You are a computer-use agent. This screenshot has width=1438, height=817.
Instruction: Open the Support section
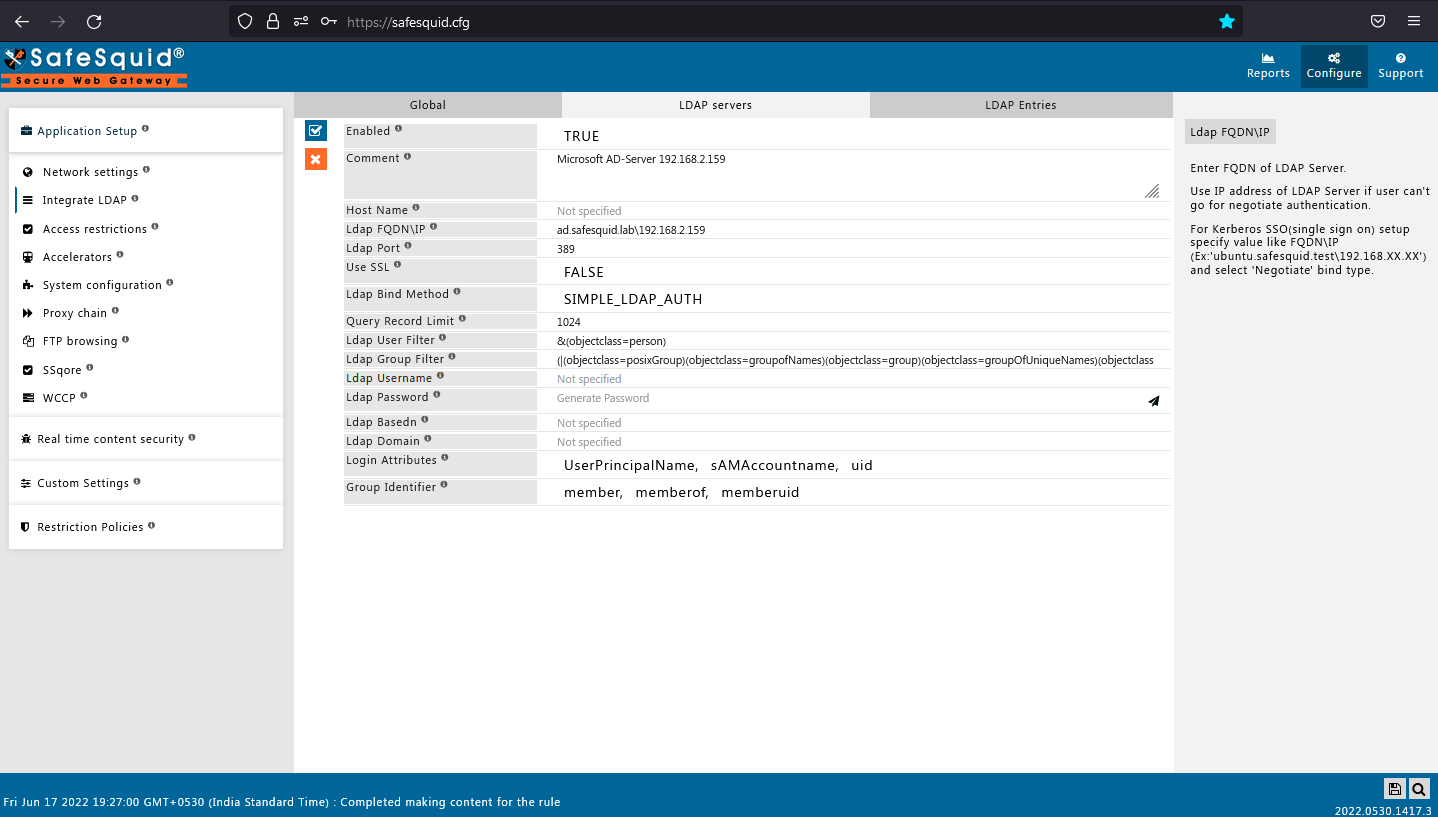tap(1400, 66)
